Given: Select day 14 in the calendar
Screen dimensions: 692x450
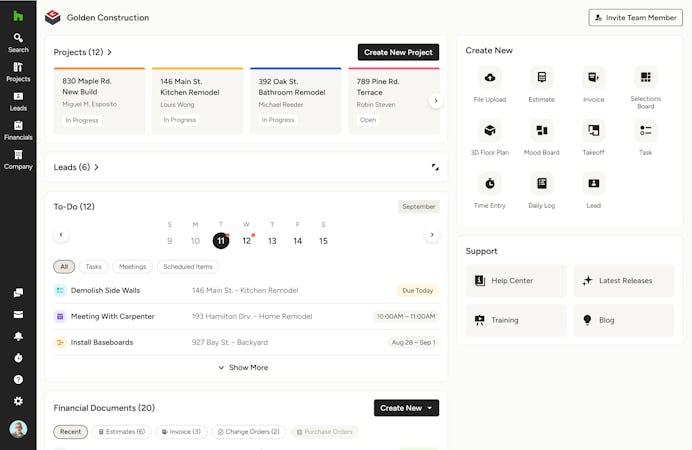Looking at the screenshot, I should click(298, 241).
